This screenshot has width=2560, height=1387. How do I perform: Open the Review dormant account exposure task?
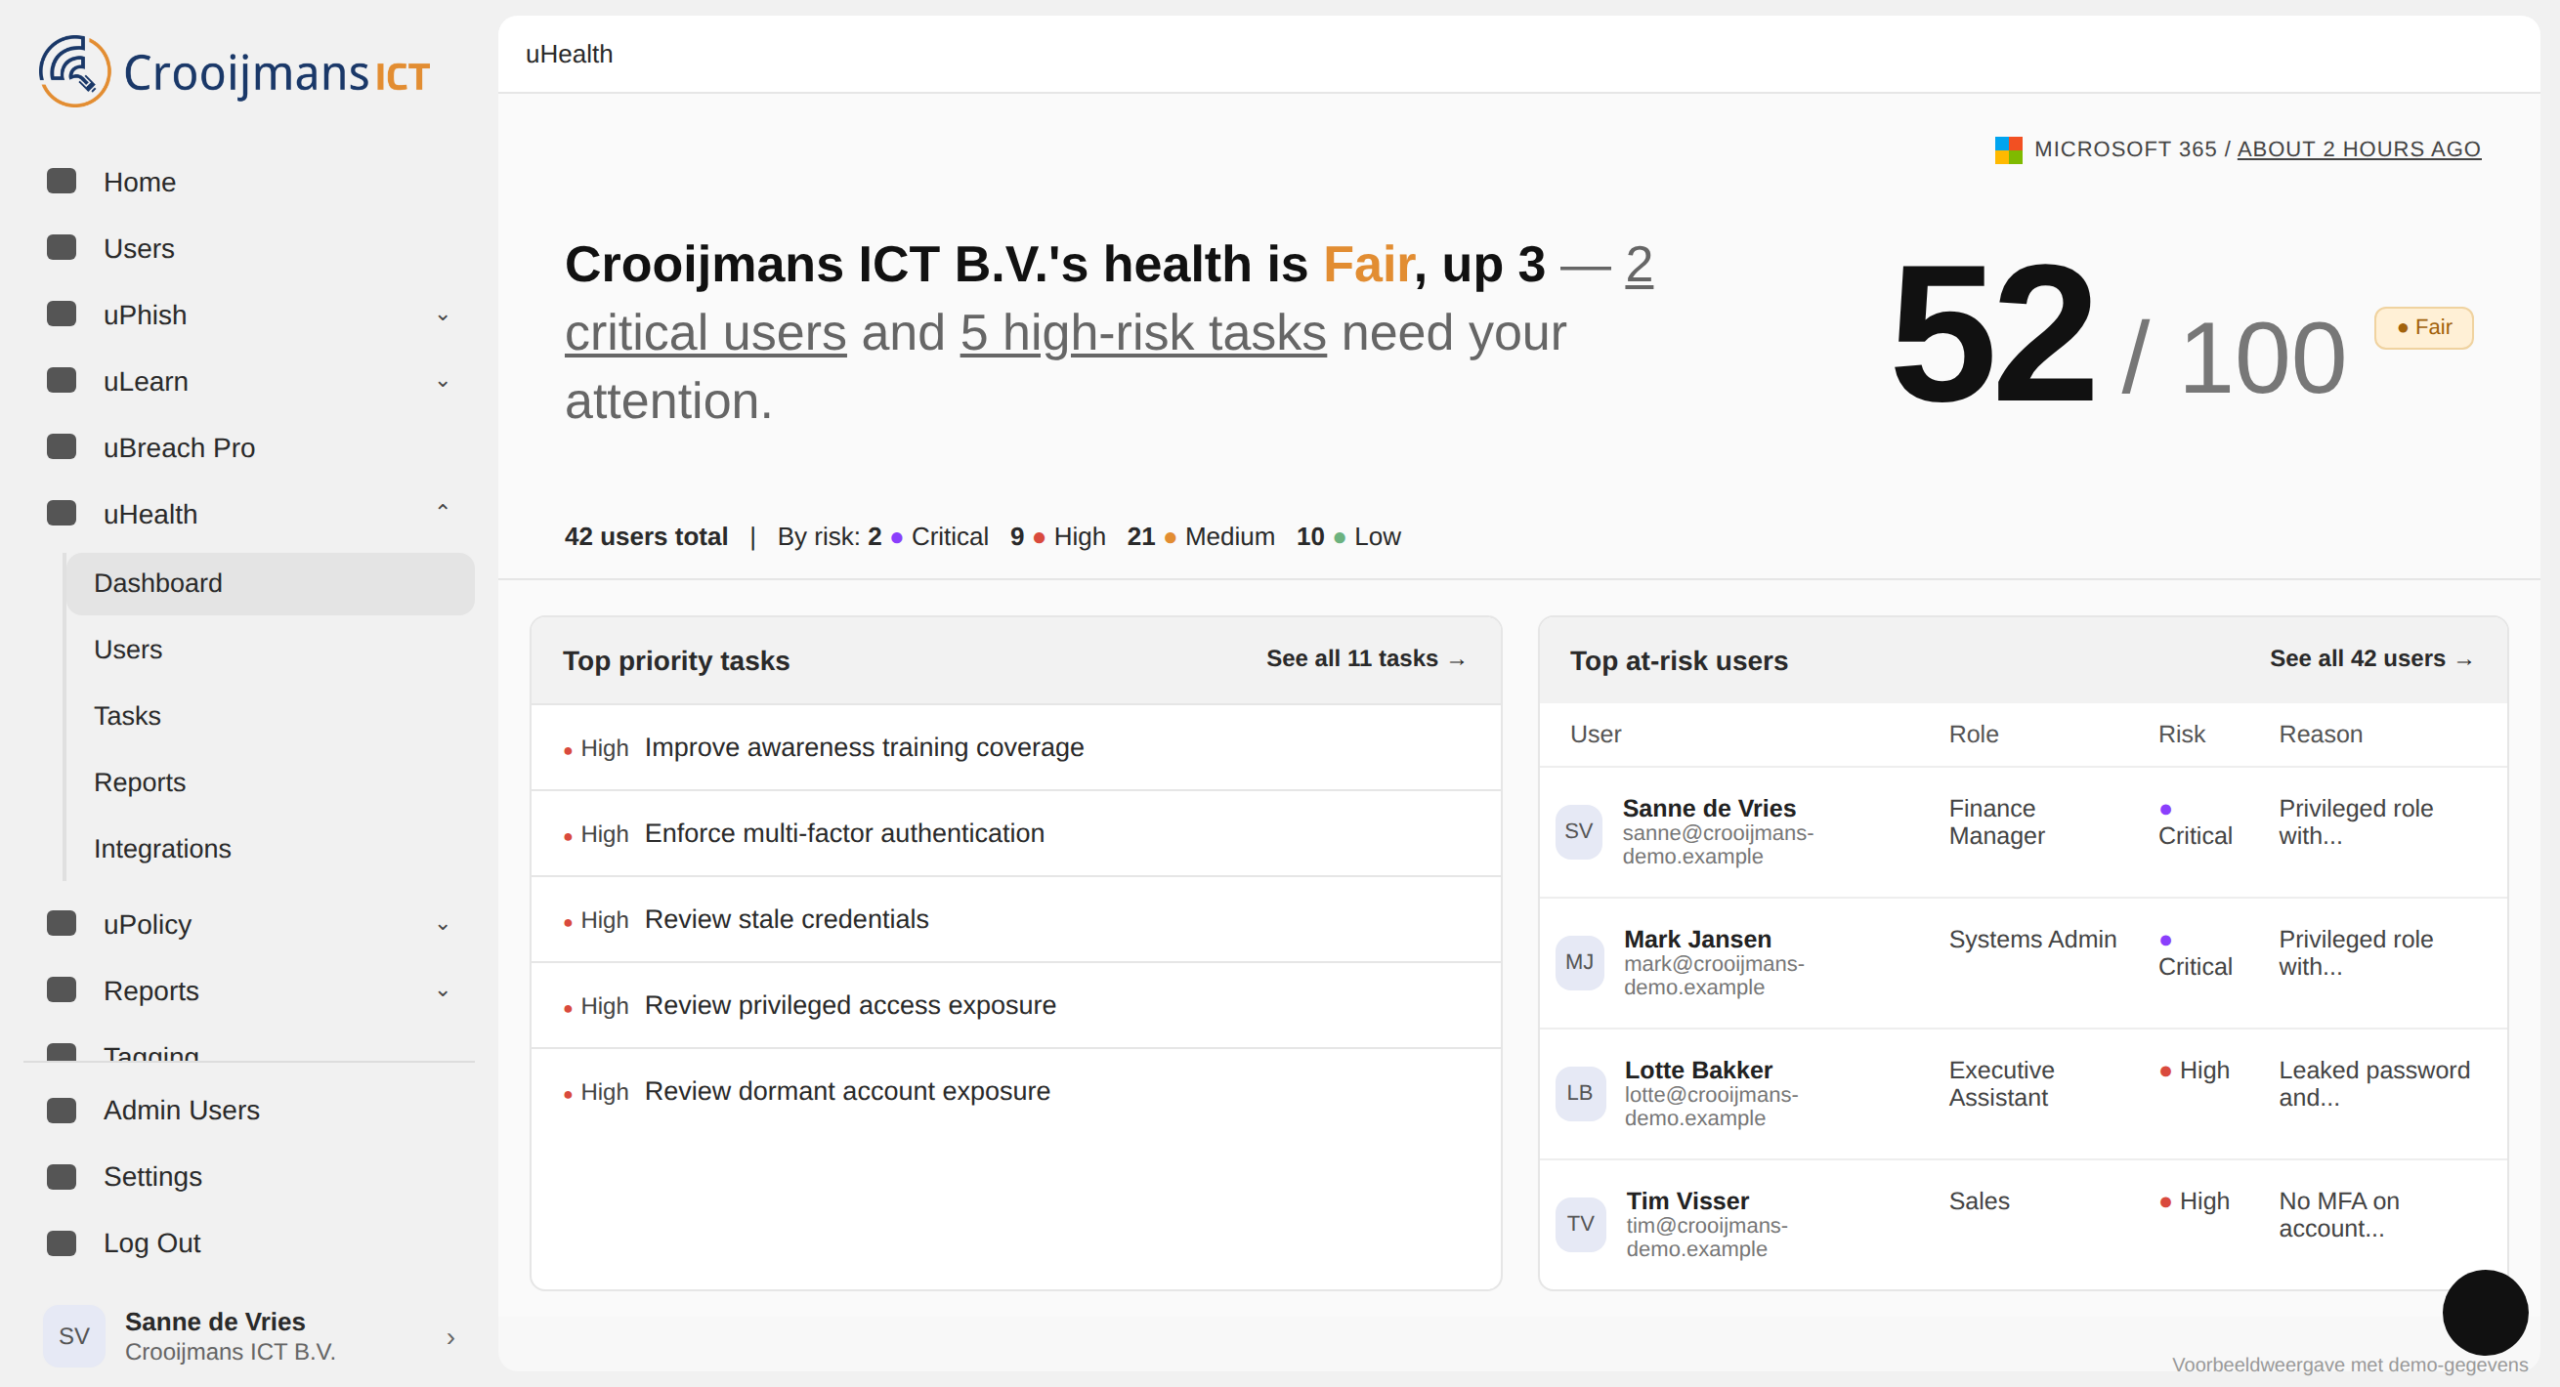click(x=1016, y=1091)
